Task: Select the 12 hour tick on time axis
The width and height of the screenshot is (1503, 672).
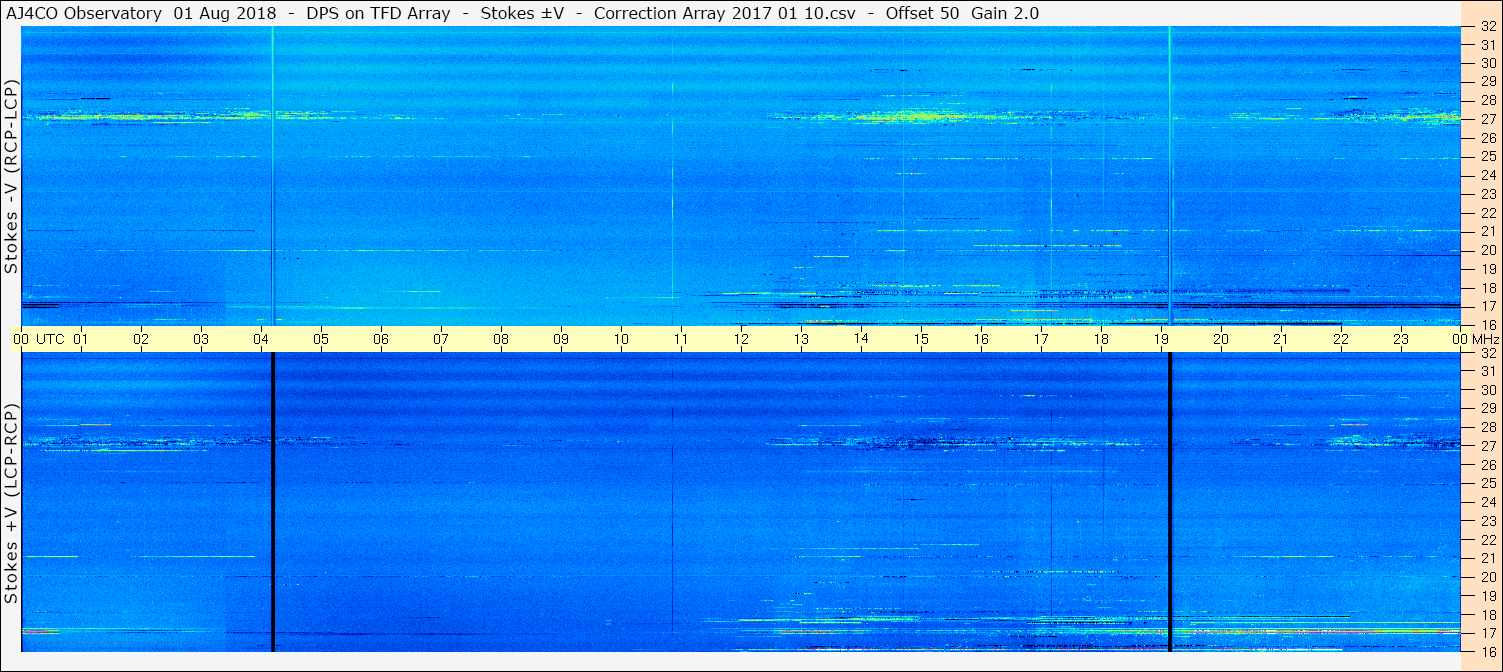Action: [x=741, y=340]
